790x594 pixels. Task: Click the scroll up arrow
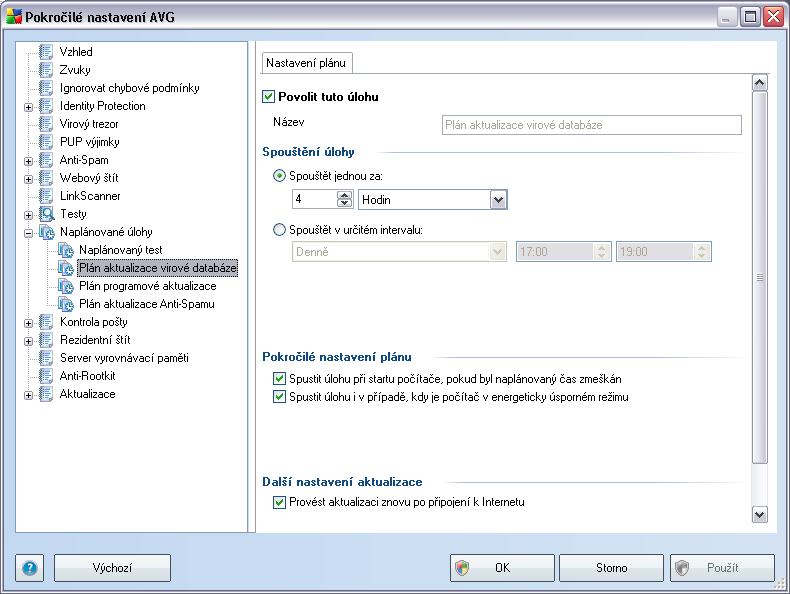tap(760, 83)
